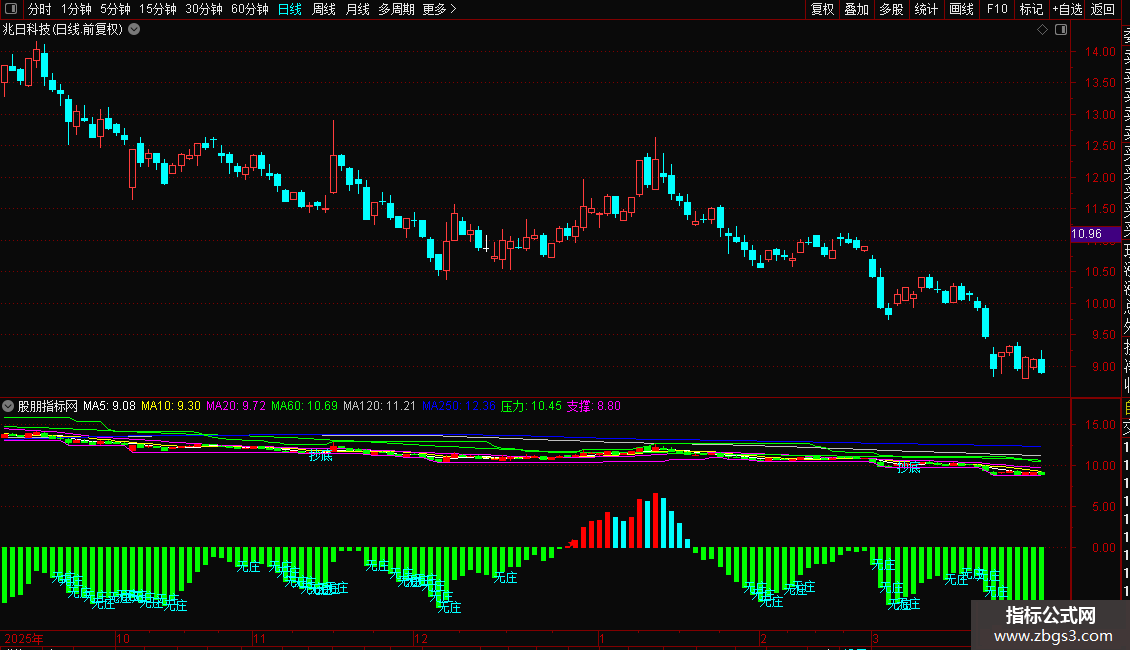
Task: Expand the 更多 periods menu
Action: (440, 9)
